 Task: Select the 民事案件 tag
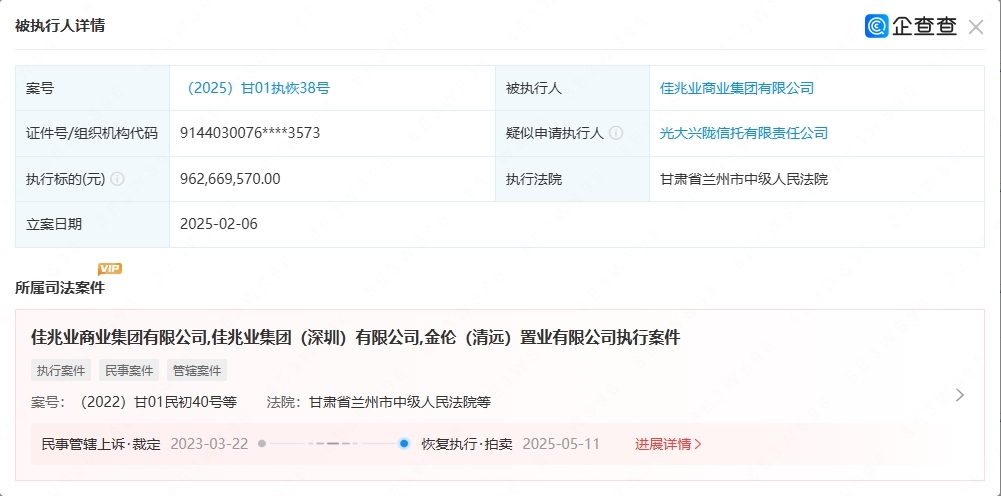coord(129,370)
